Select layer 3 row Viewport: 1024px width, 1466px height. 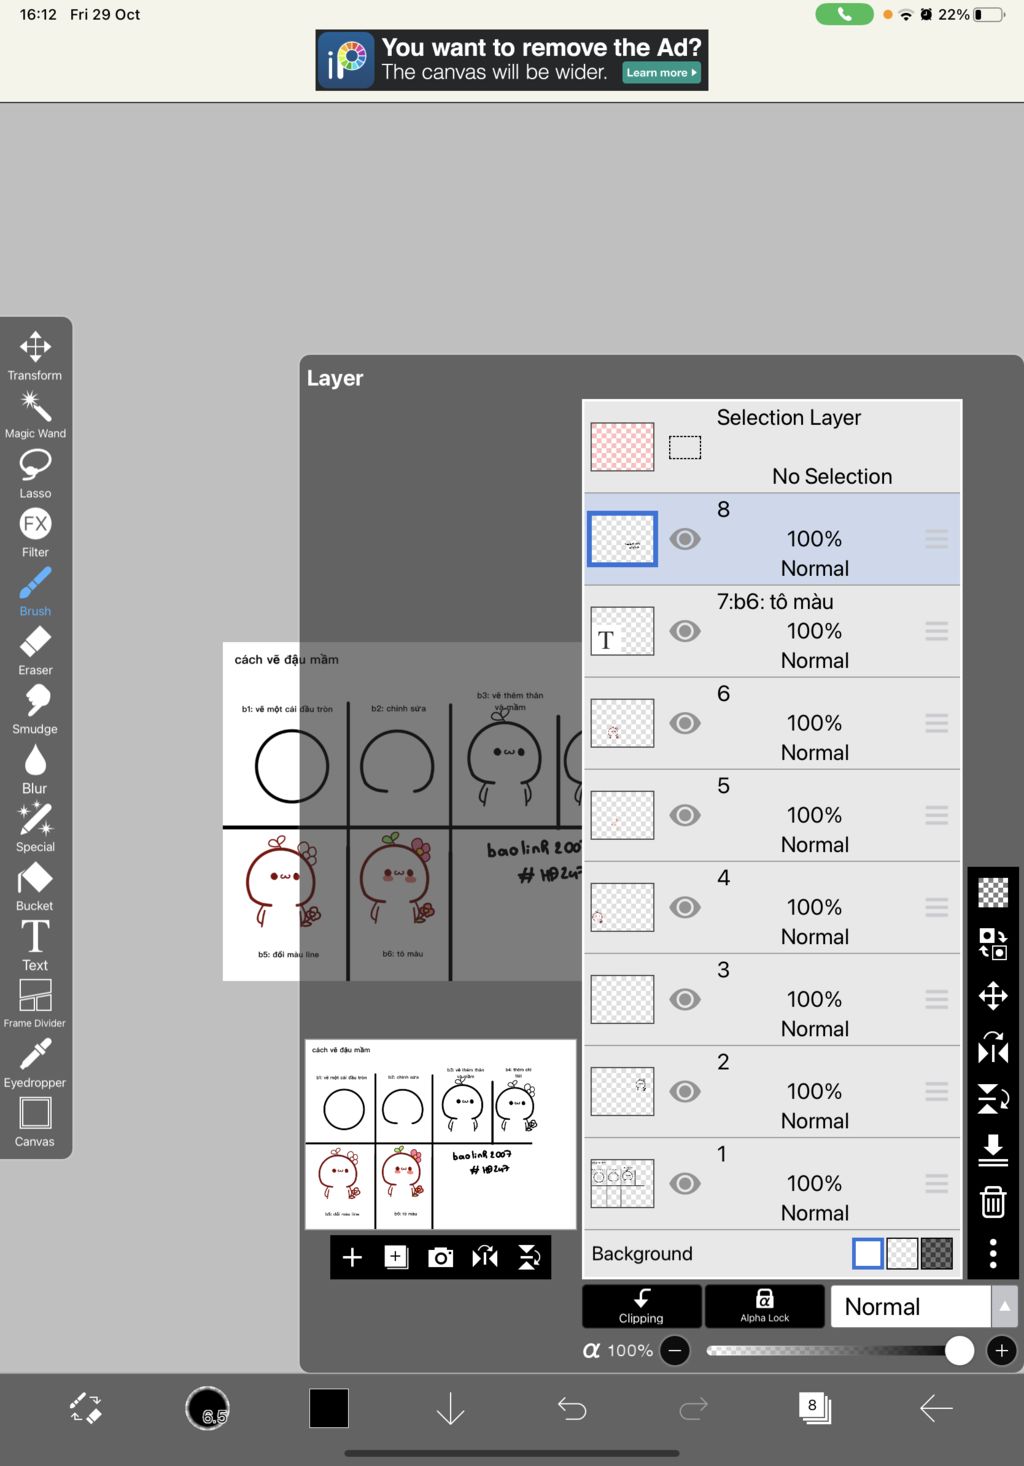[x=772, y=999]
